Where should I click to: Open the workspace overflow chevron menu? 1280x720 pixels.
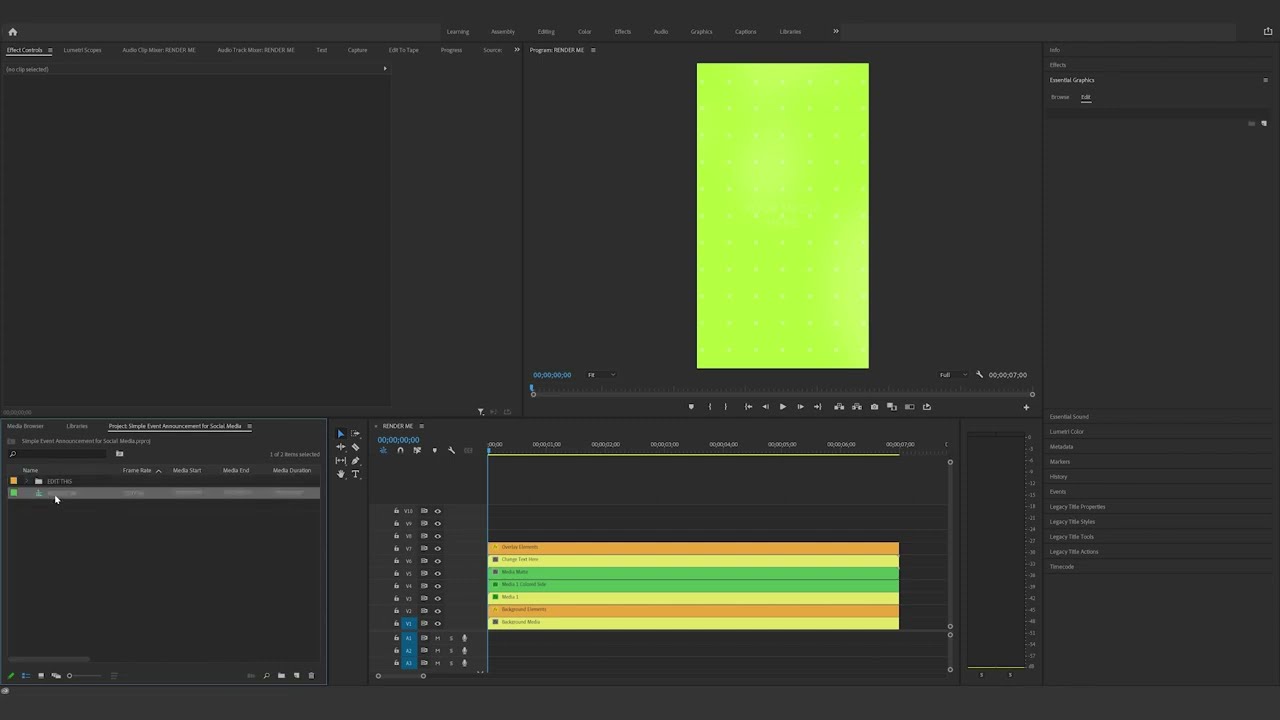coord(836,31)
